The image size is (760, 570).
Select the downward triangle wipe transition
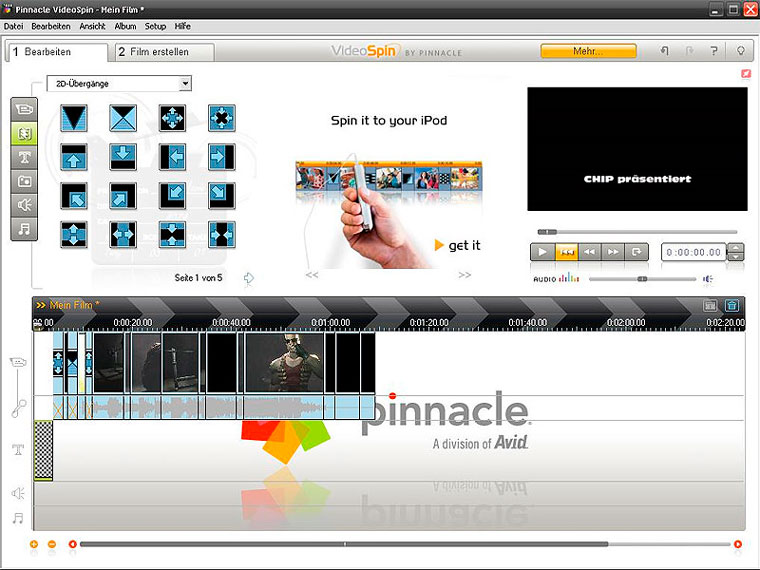(x=74, y=118)
